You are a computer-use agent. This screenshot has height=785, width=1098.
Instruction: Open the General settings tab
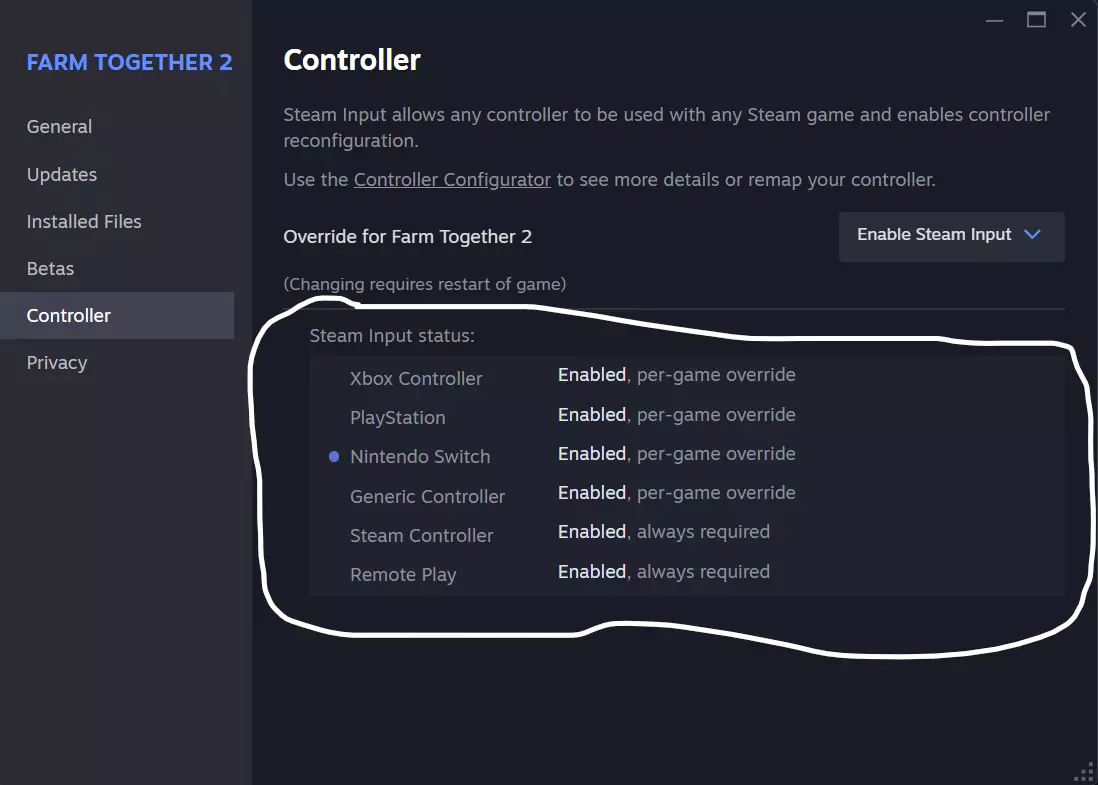point(59,127)
